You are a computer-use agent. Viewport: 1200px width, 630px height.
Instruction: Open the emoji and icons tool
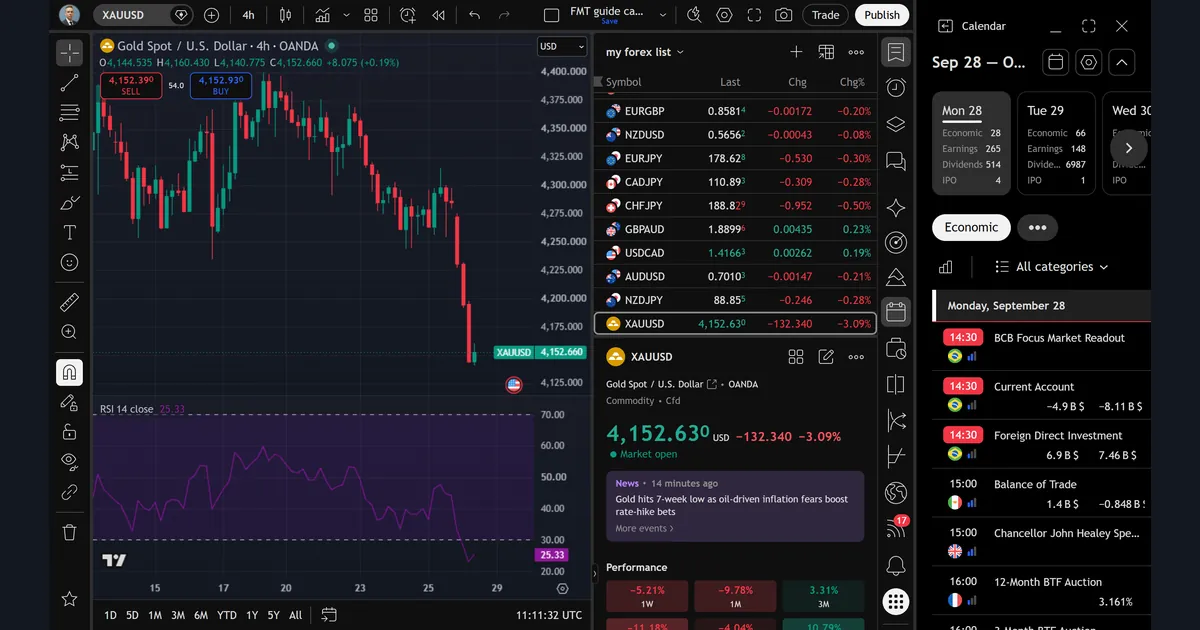coord(69,262)
